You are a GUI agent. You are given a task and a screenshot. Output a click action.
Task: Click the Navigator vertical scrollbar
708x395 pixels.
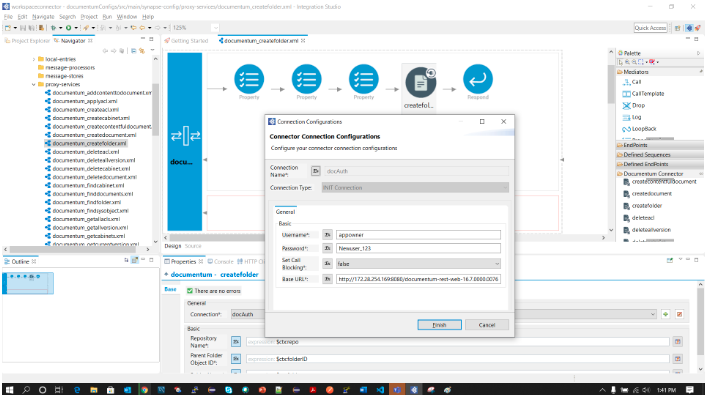[155, 109]
